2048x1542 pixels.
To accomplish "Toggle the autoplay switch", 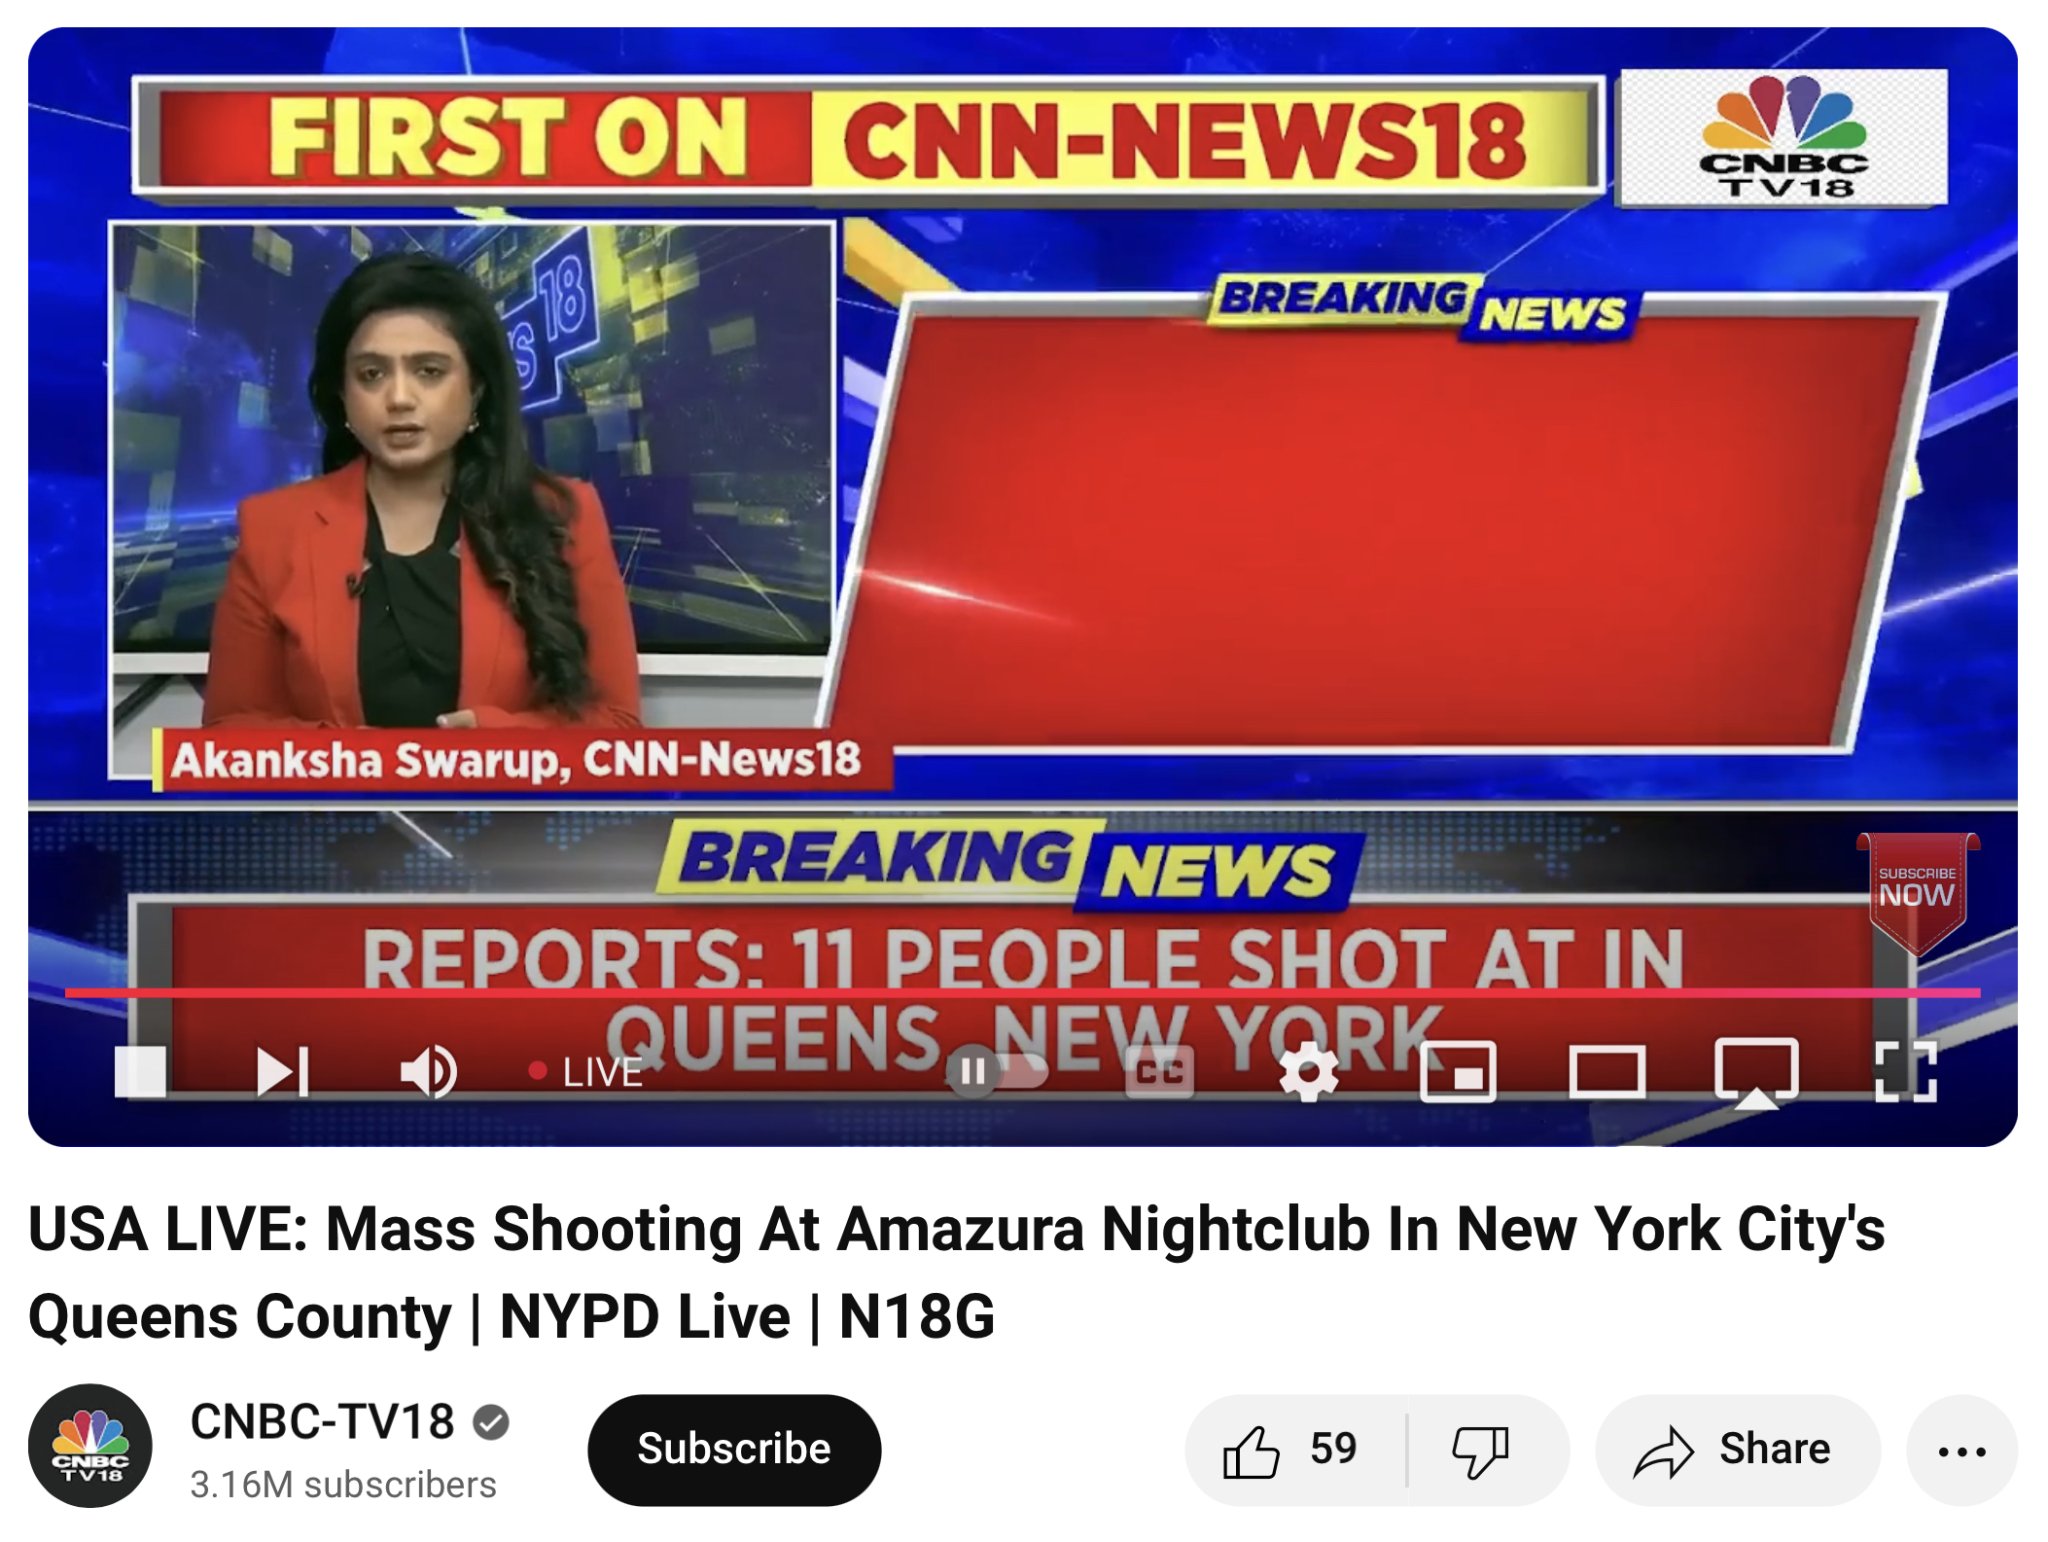I will [x=995, y=1072].
